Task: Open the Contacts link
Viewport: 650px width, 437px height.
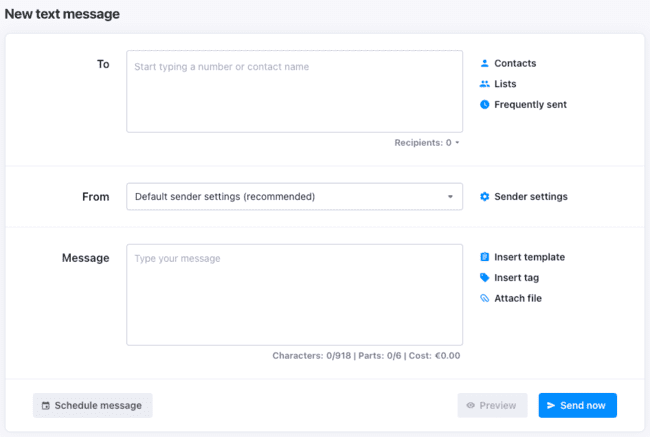Action: [x=515, y=63]
